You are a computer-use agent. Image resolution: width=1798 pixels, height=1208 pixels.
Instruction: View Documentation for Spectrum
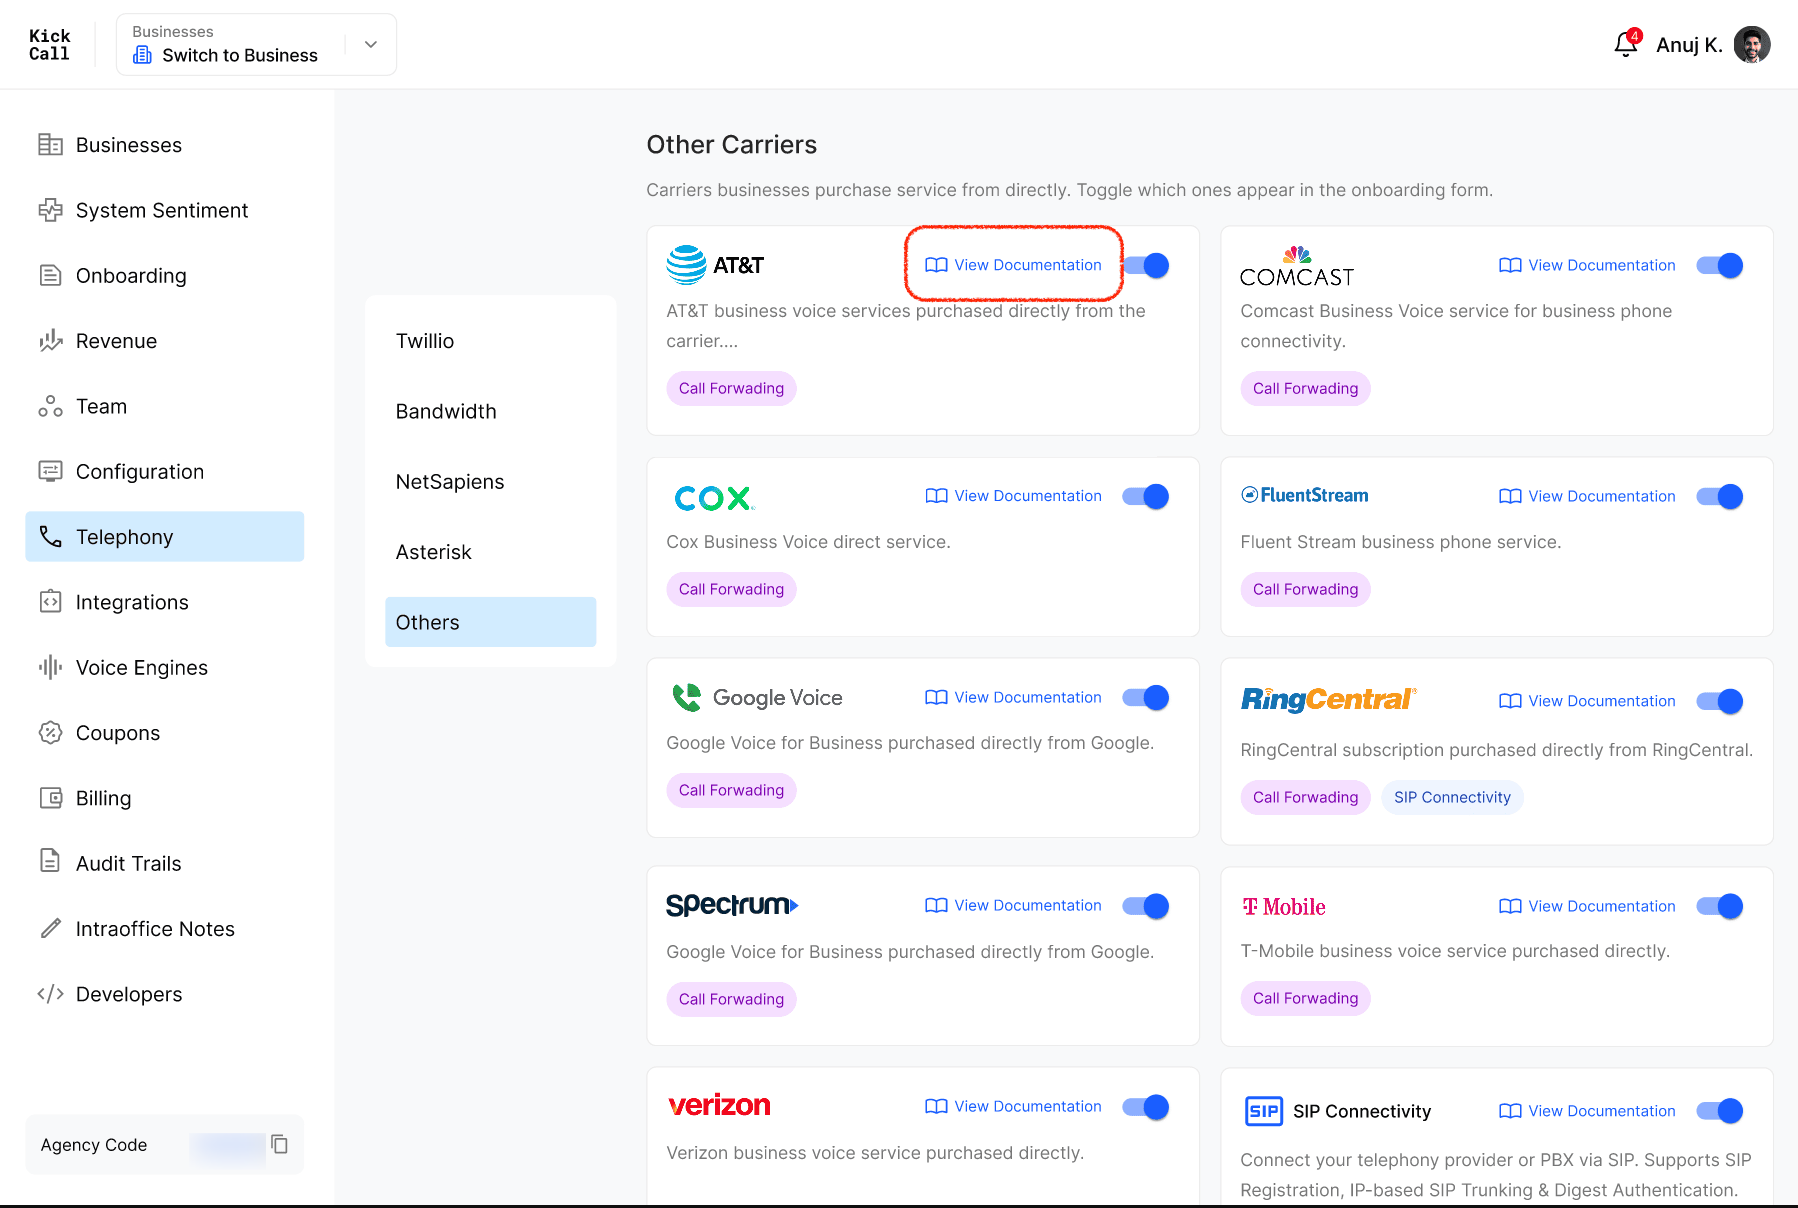(1014, 905)
